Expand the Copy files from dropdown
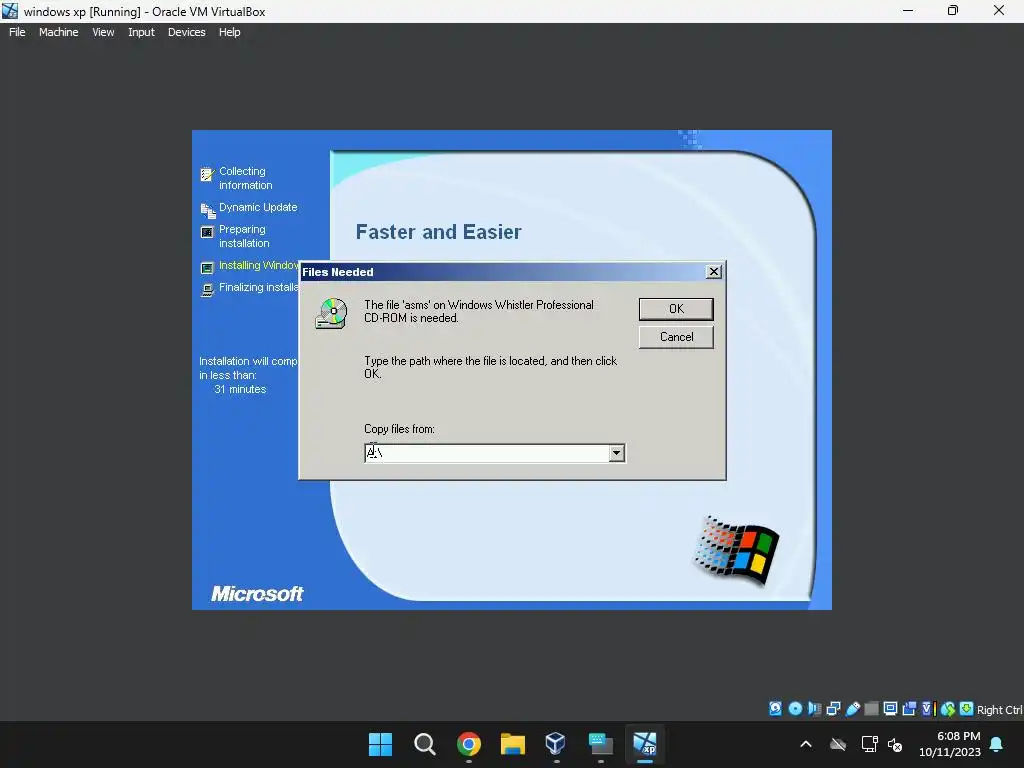The image size is (1024, 768). 616,453
